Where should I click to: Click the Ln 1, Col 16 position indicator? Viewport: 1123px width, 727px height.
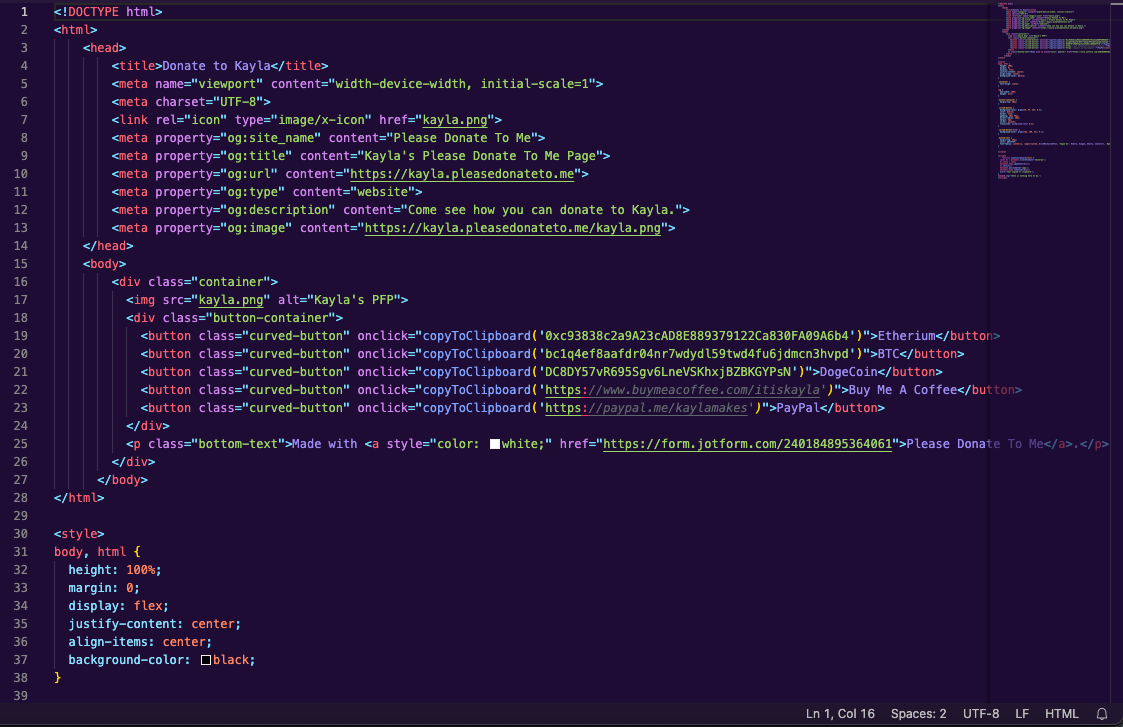coord(840,713)
